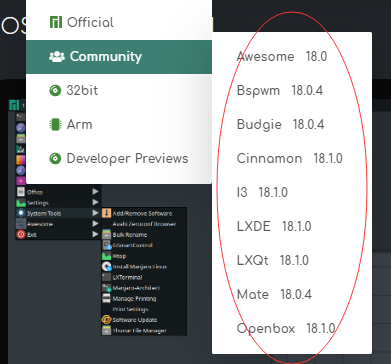This screenshot has height=364, width=391.
Task: Click the Manage Printing printer icon
Action: click(x=106, y=299)
